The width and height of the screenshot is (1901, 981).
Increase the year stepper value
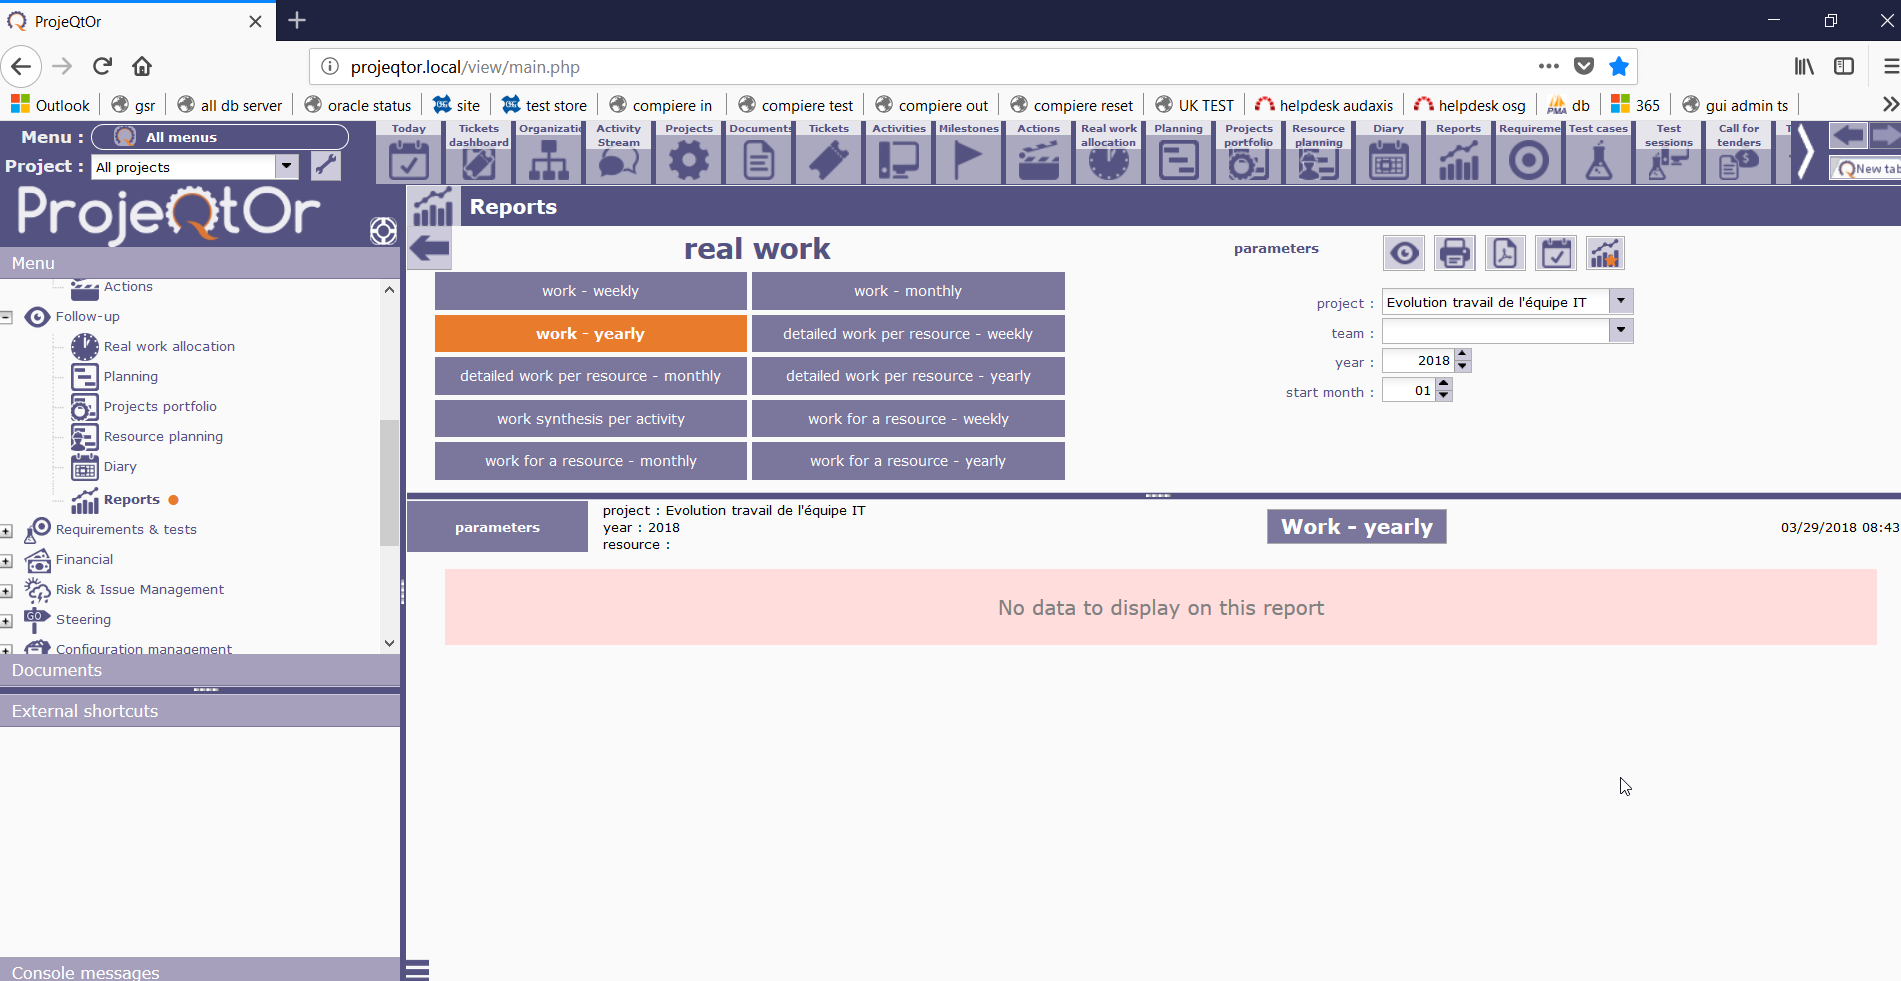pos(1463,355)
